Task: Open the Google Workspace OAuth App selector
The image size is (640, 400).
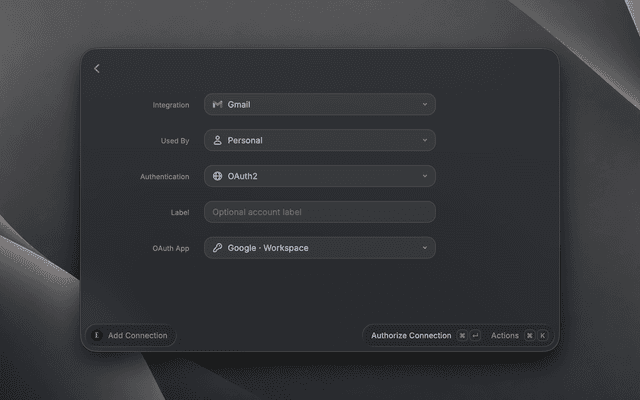Action: click(x=320, y=248)
